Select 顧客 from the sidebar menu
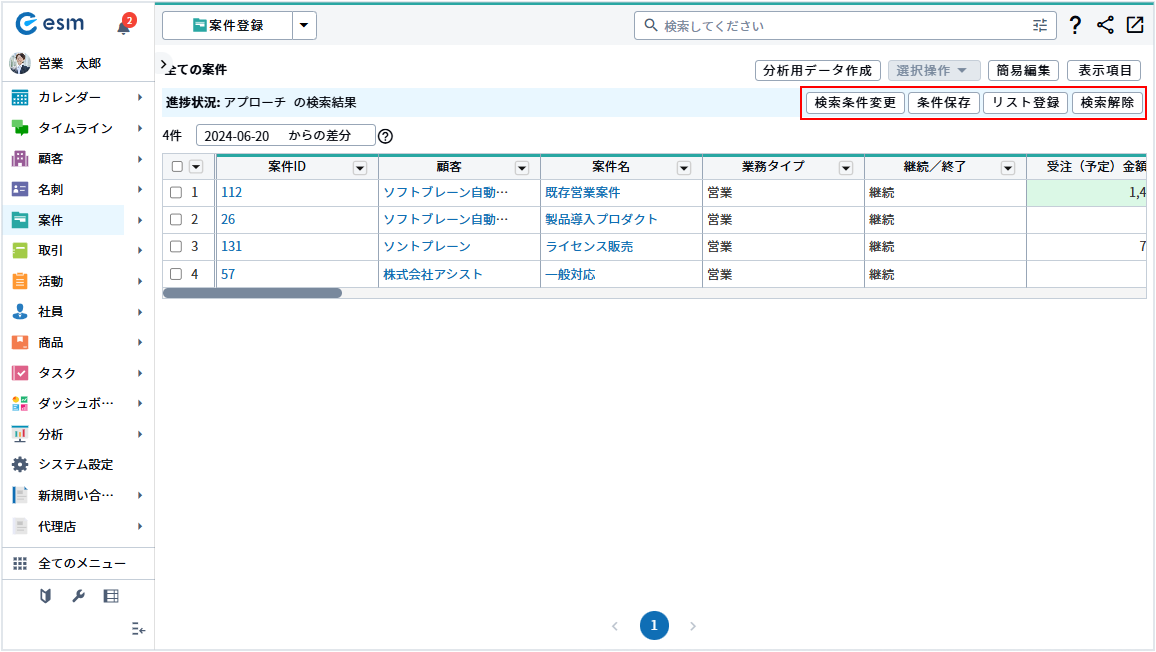 coord(50,159)
